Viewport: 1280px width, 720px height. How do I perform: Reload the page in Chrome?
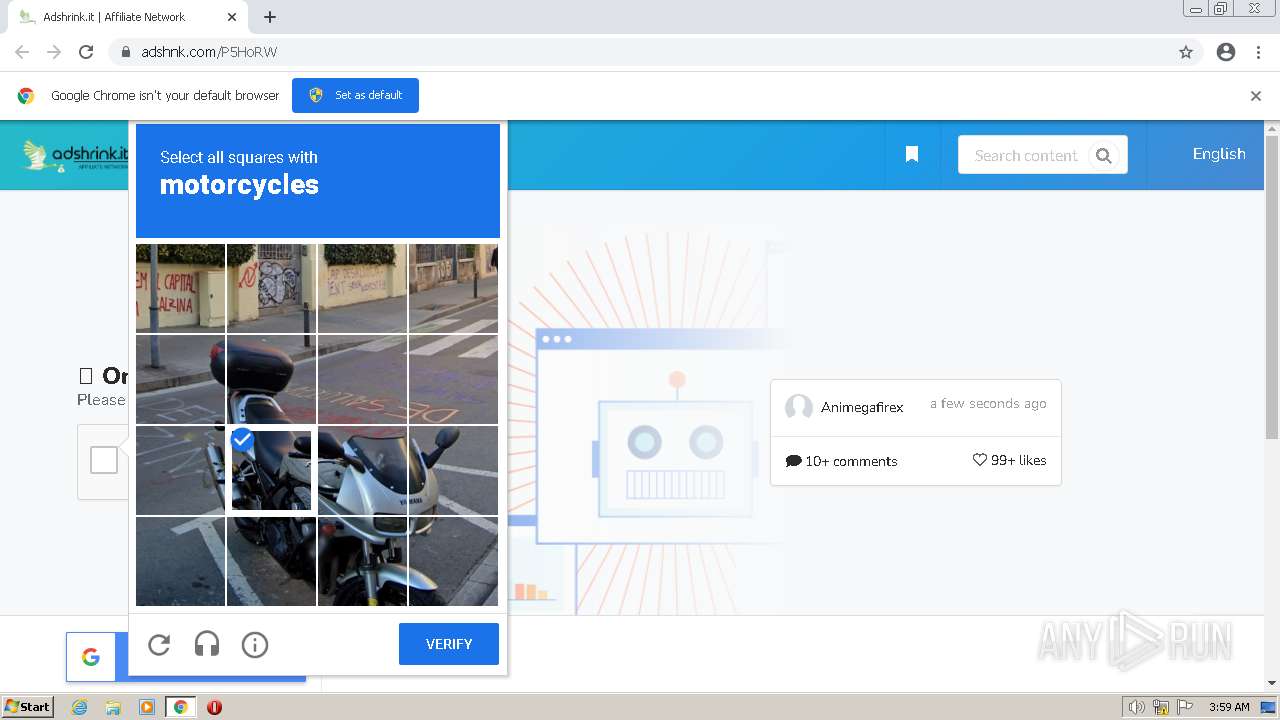pos(86,52)
